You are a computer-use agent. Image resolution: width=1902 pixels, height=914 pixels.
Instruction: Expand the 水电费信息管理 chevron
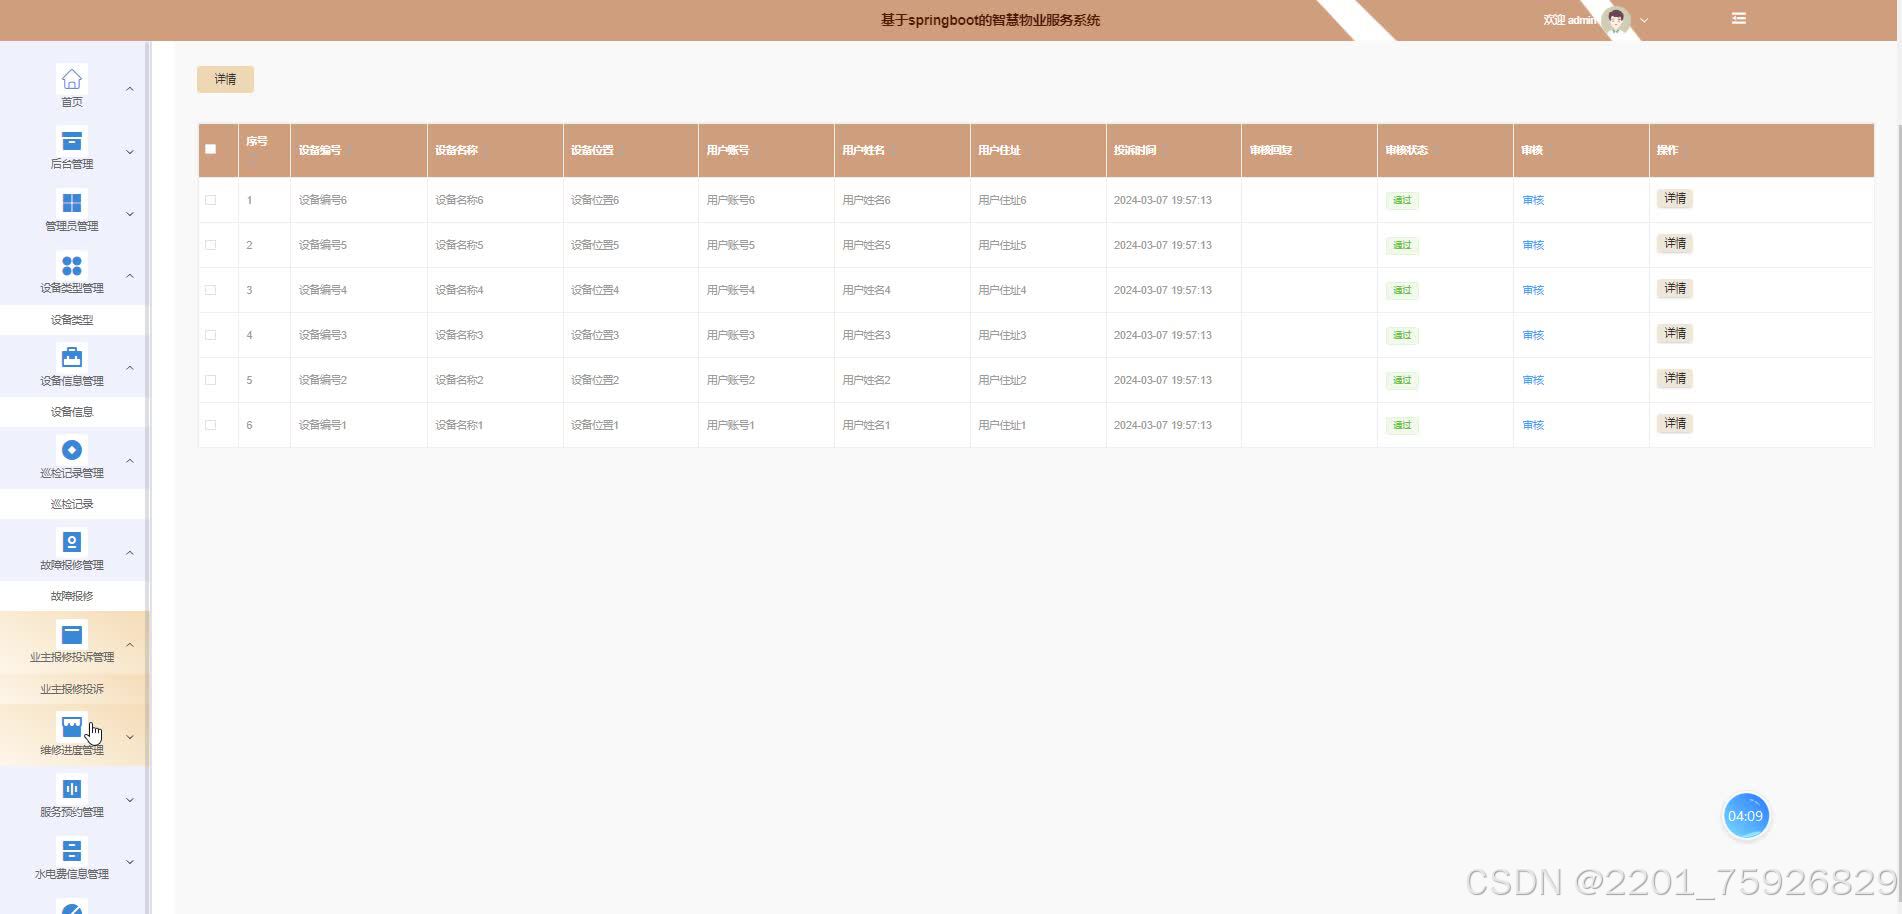coord(130,862)
